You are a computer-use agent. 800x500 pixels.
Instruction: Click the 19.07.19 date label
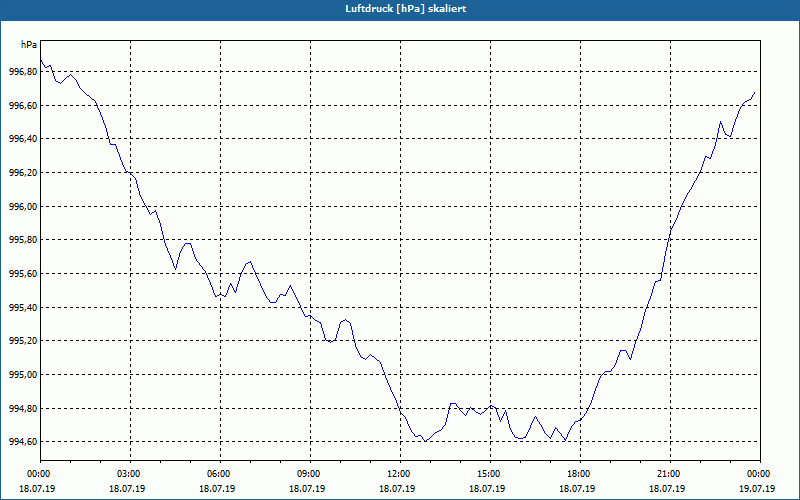click(757, 488)
